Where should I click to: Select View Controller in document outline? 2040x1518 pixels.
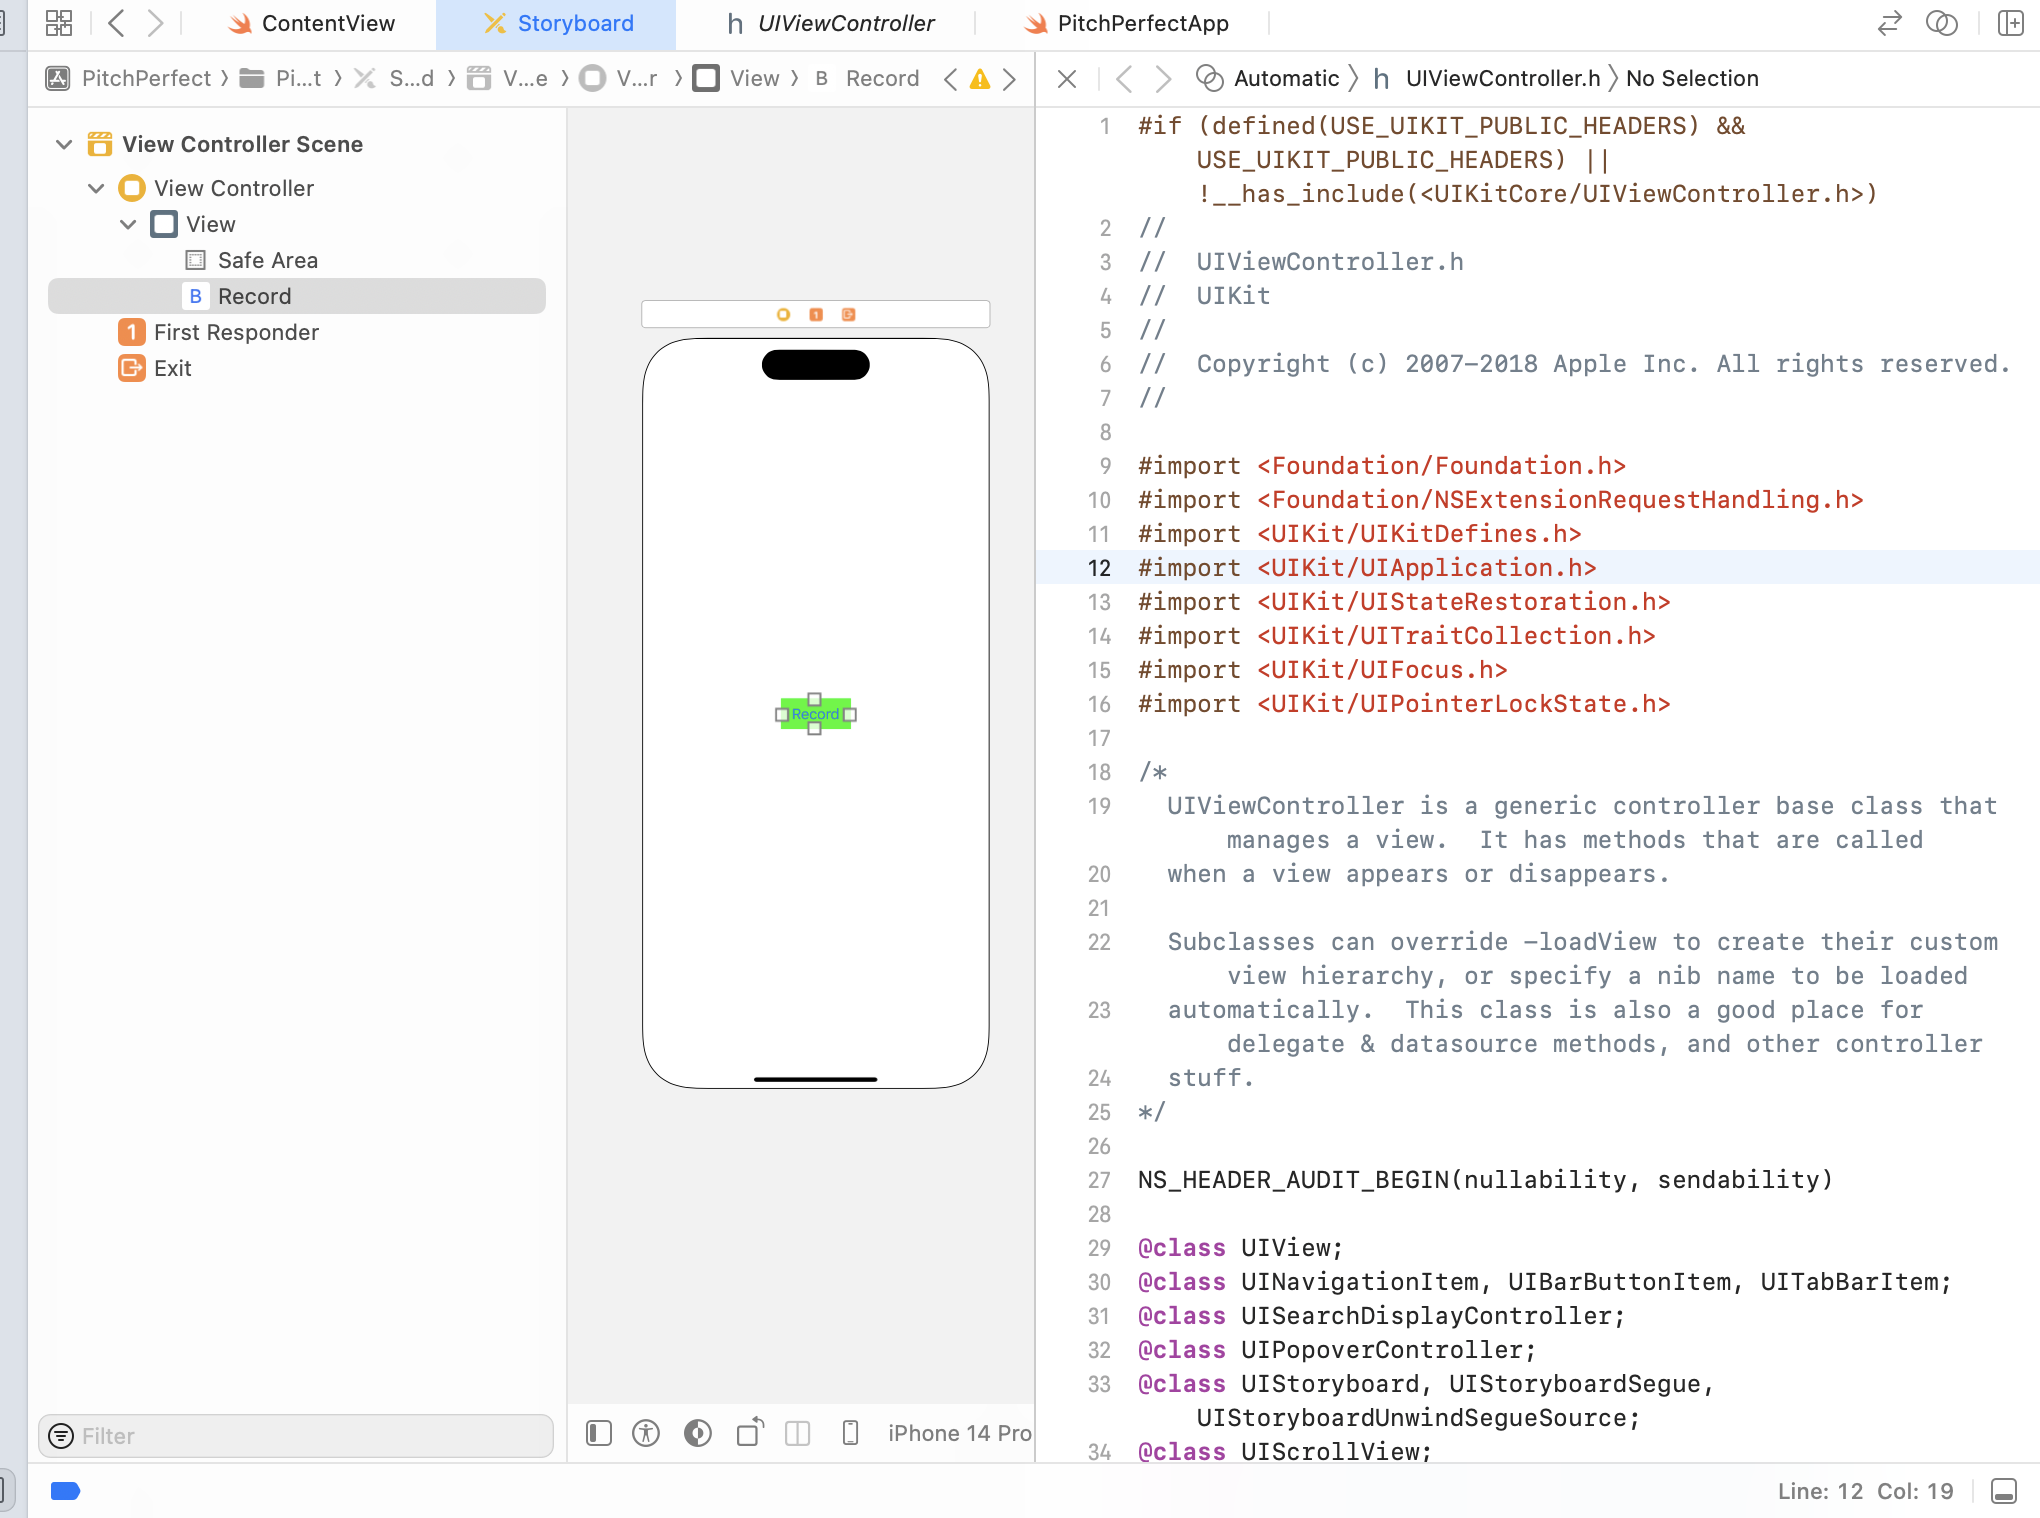point(233,188)
